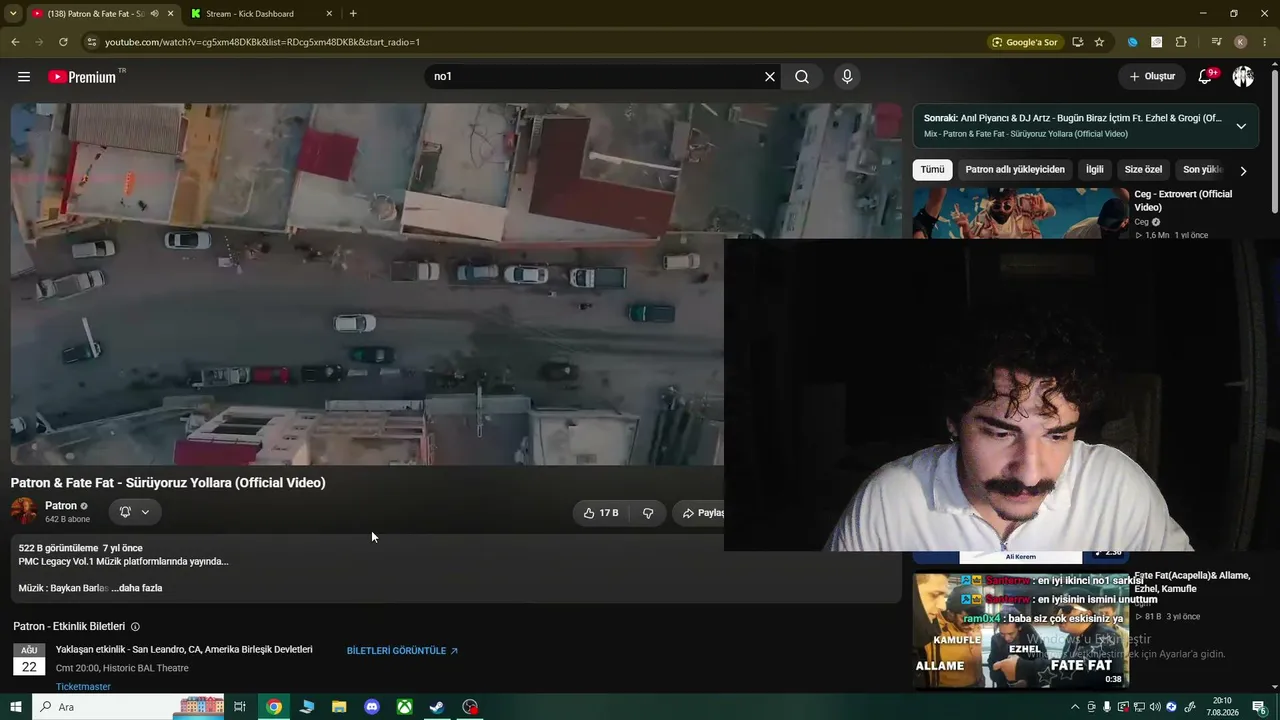1280x720 pixels.
Task: Open a new browser tab
Action: pyautogui.click(x=353, y=14)
